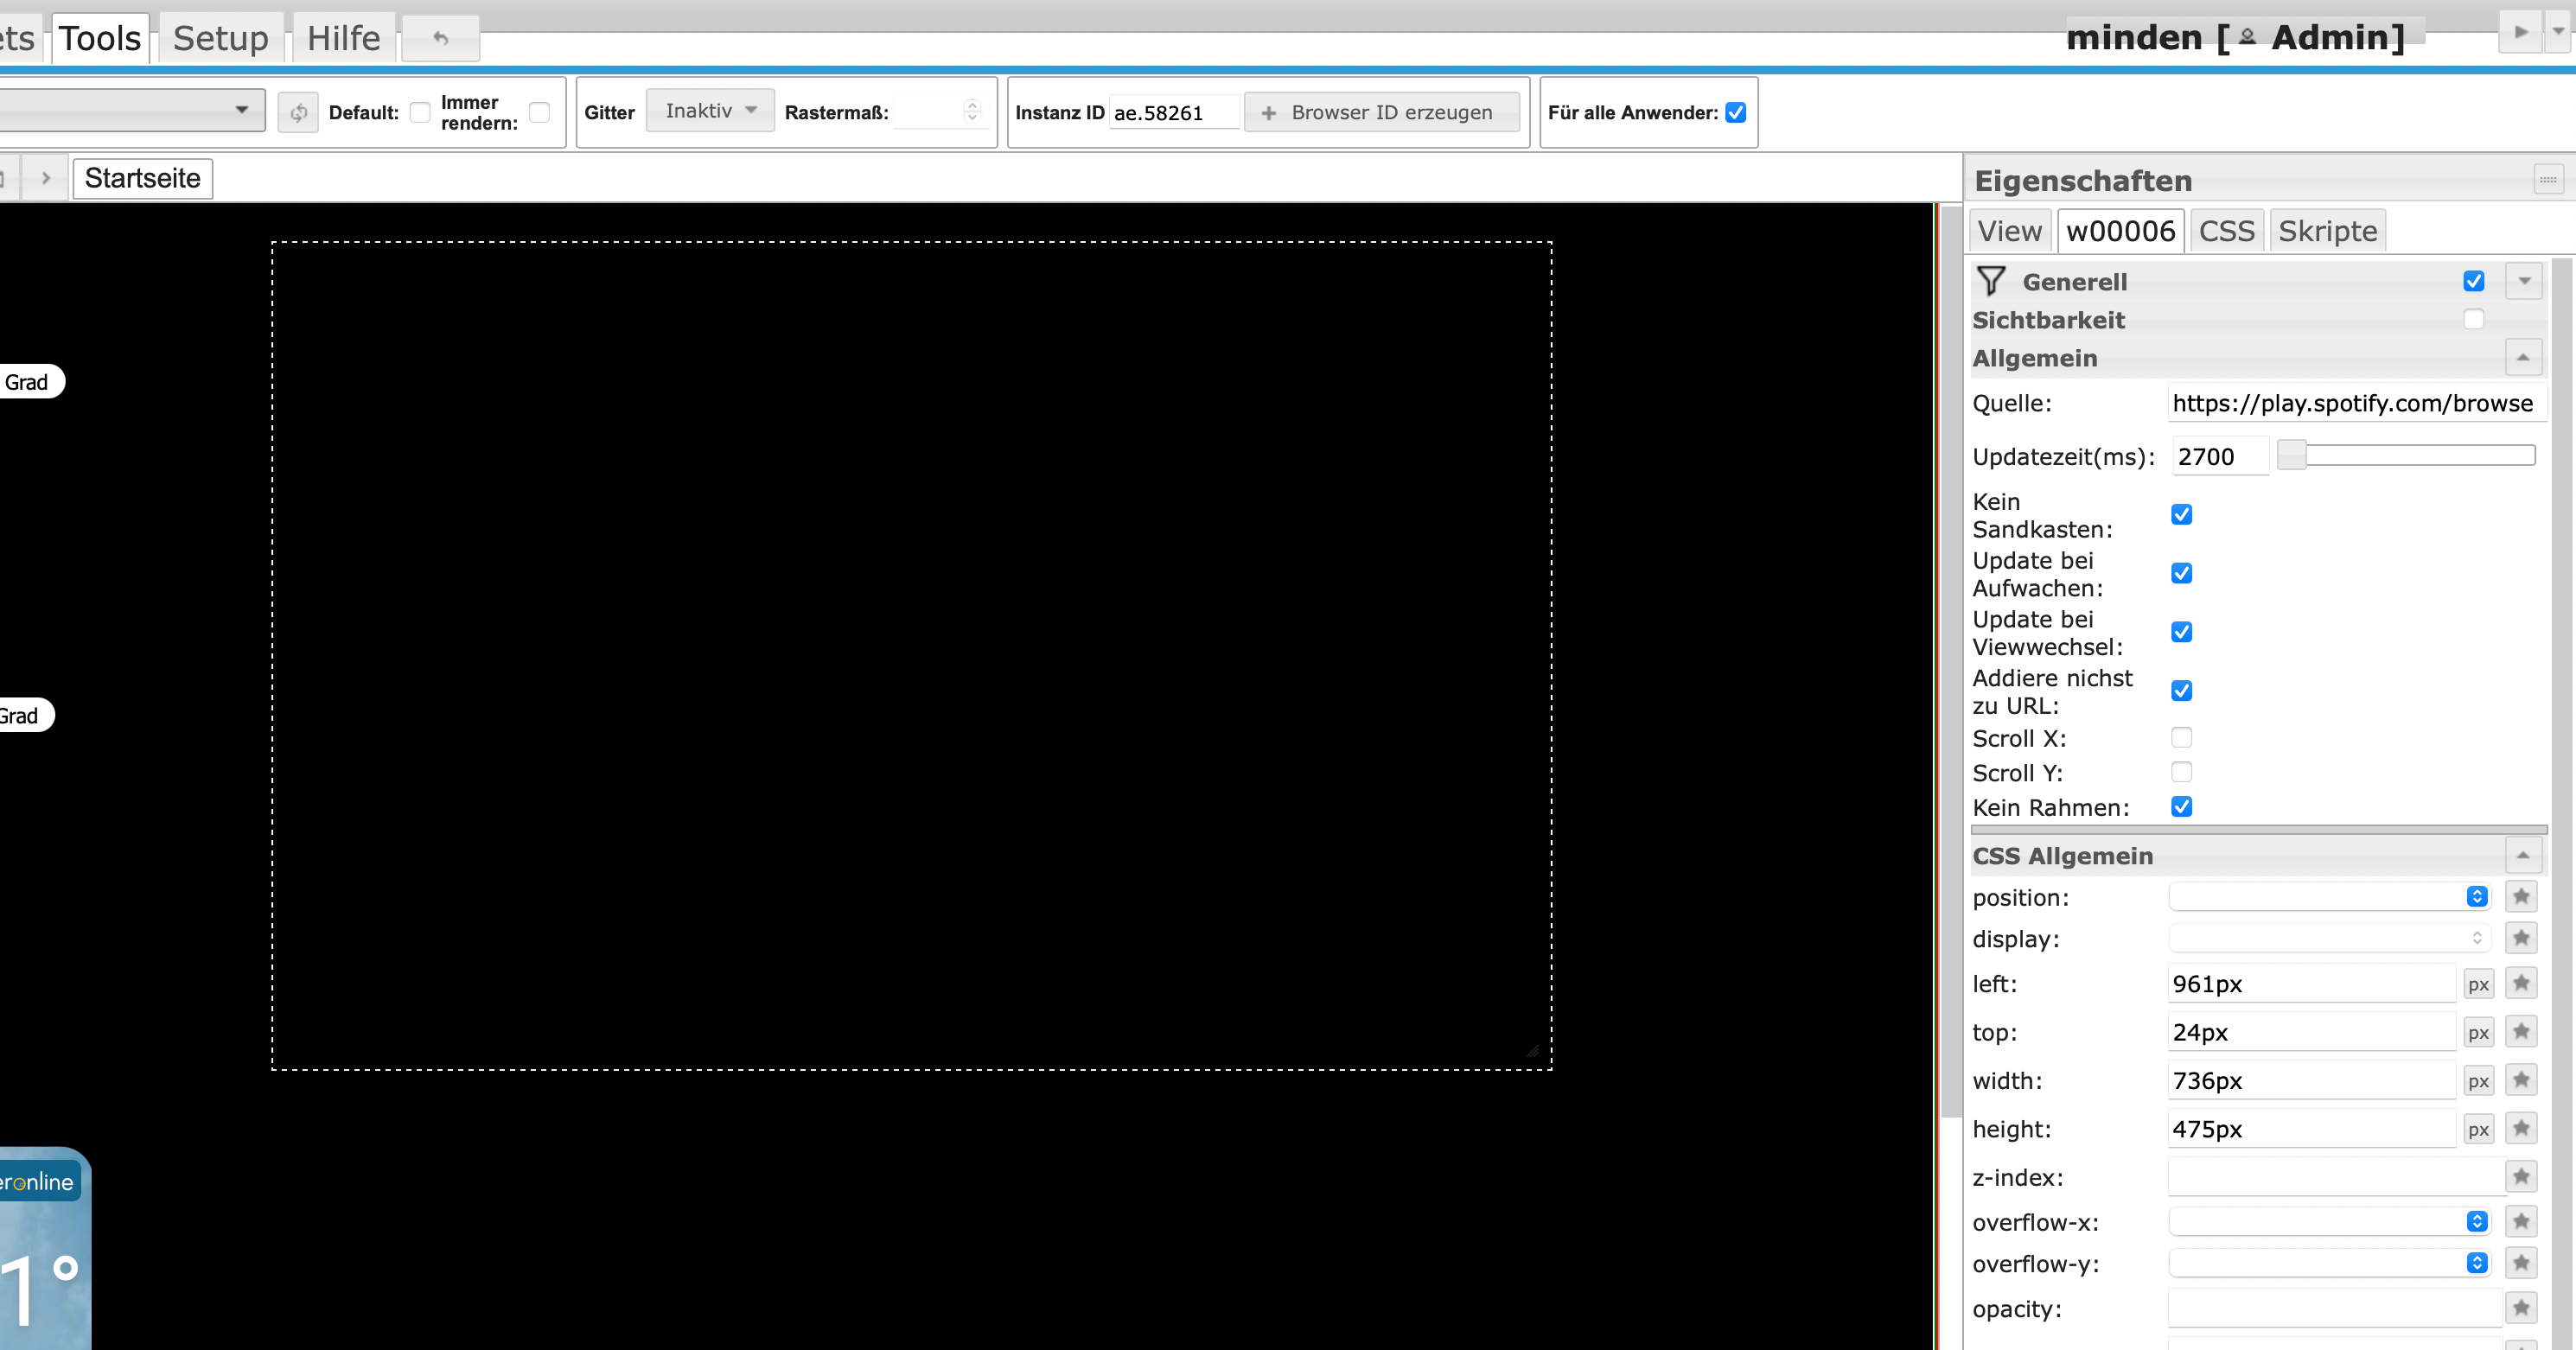Click the refresh icon left of Default
The width and height of the screenshot is (2576, 1350).
[x=298, y=113]
